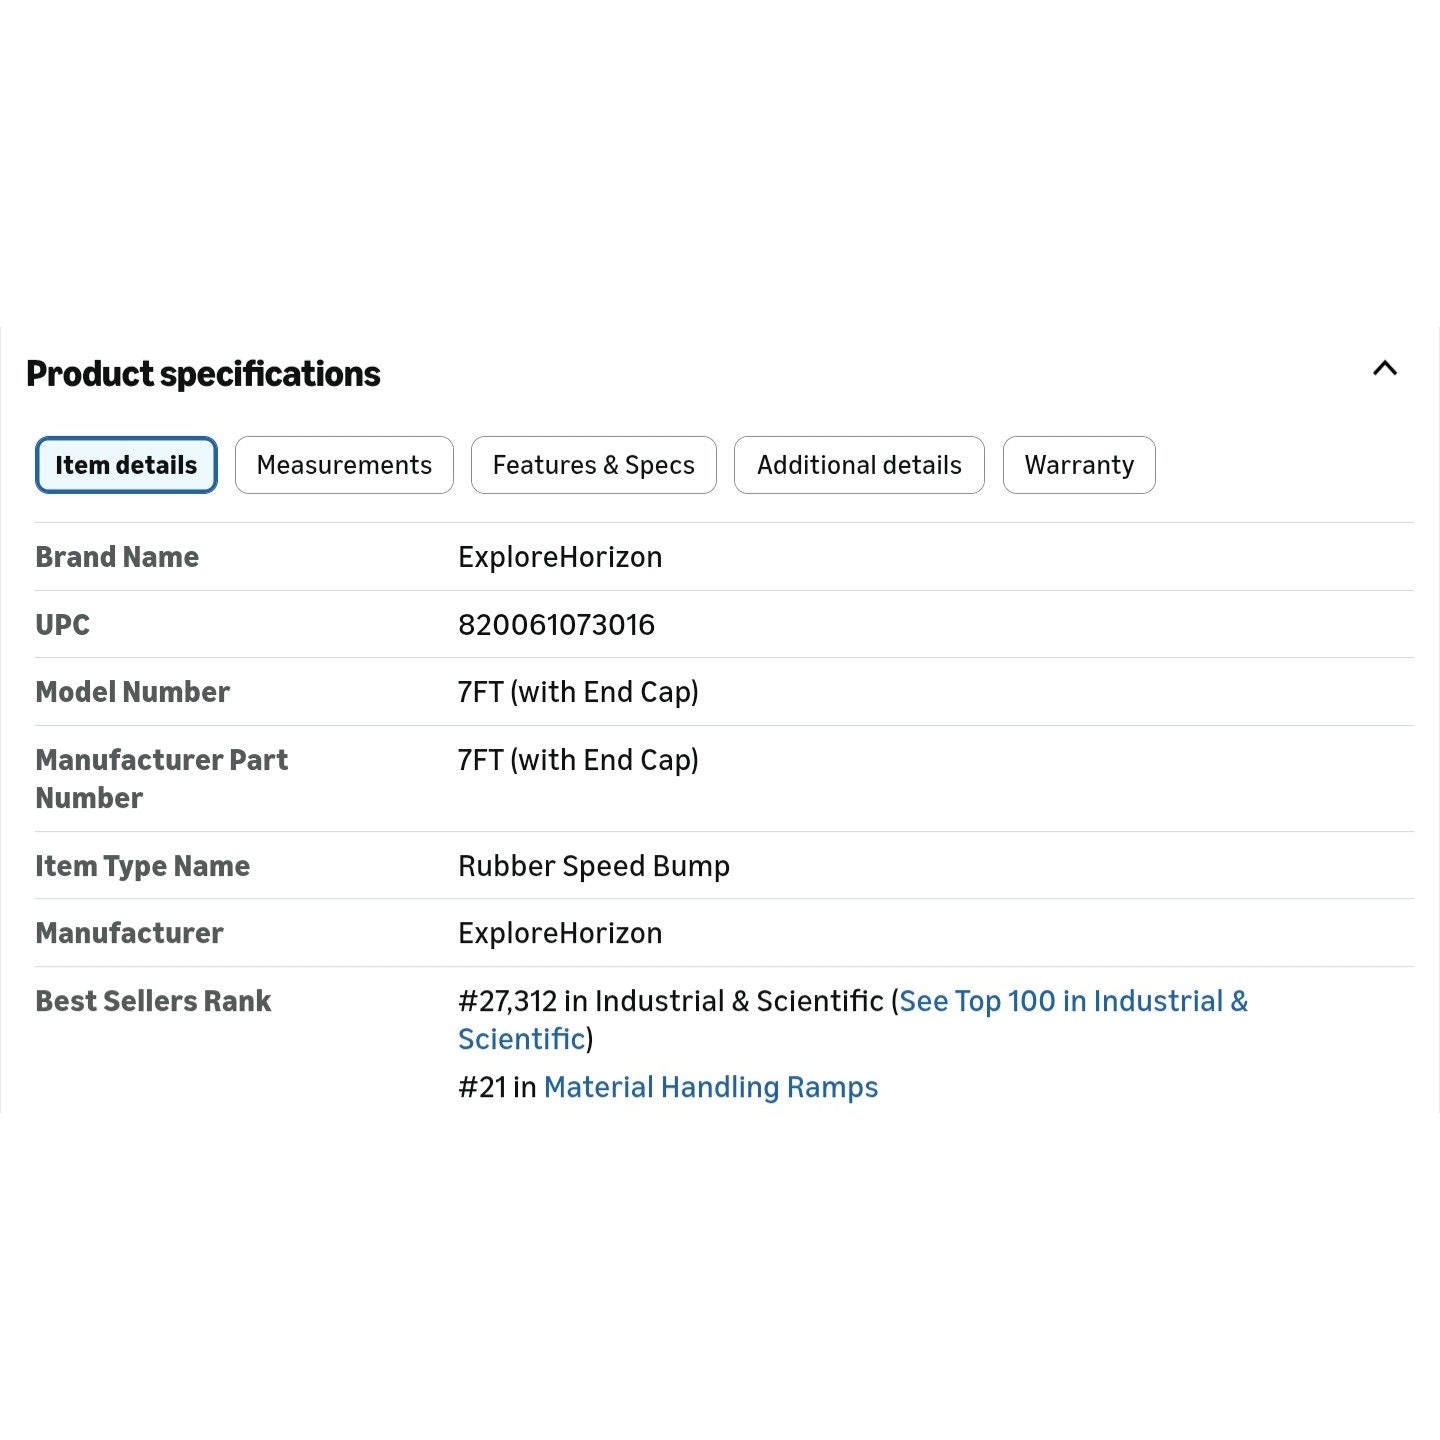Click the Model Number value 7FT (with End Cap)
The image size is (1440, 1440).
[578, 692]
